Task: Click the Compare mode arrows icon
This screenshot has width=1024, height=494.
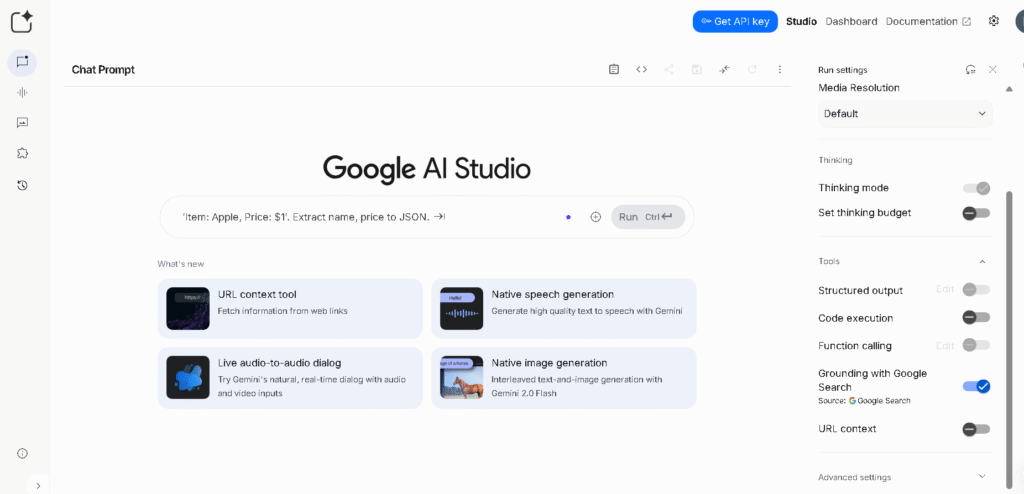Action: [724, 69]
